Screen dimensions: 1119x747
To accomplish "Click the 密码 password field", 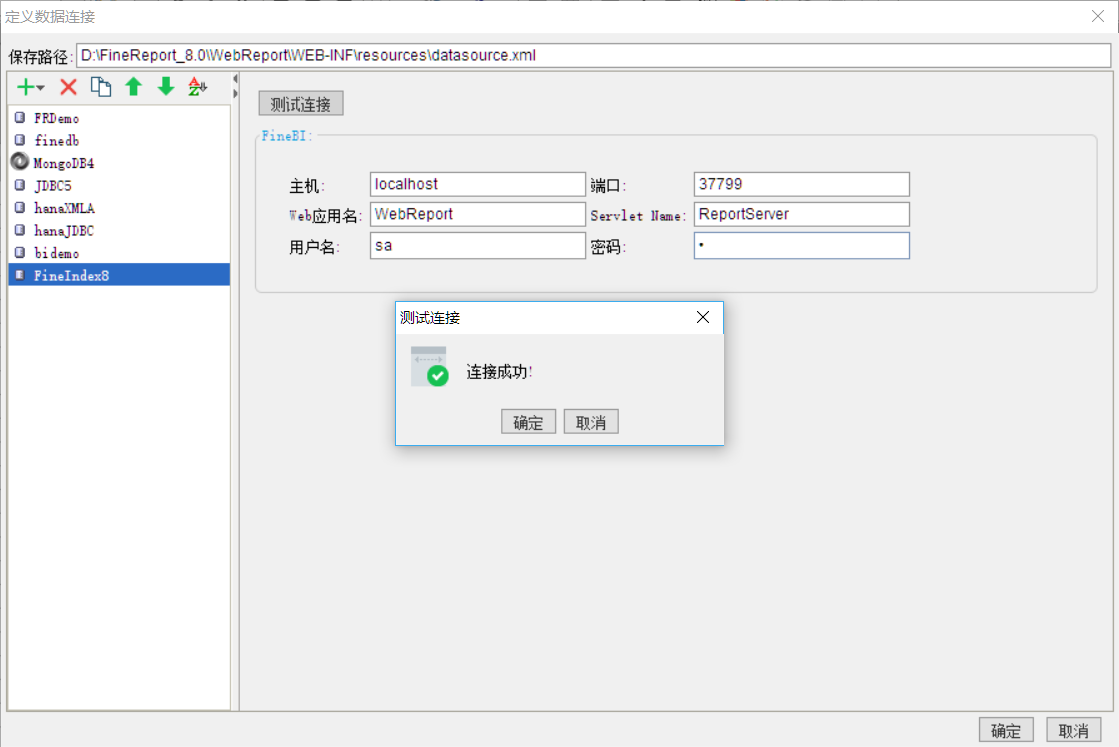I will click(x=801, y=245).
